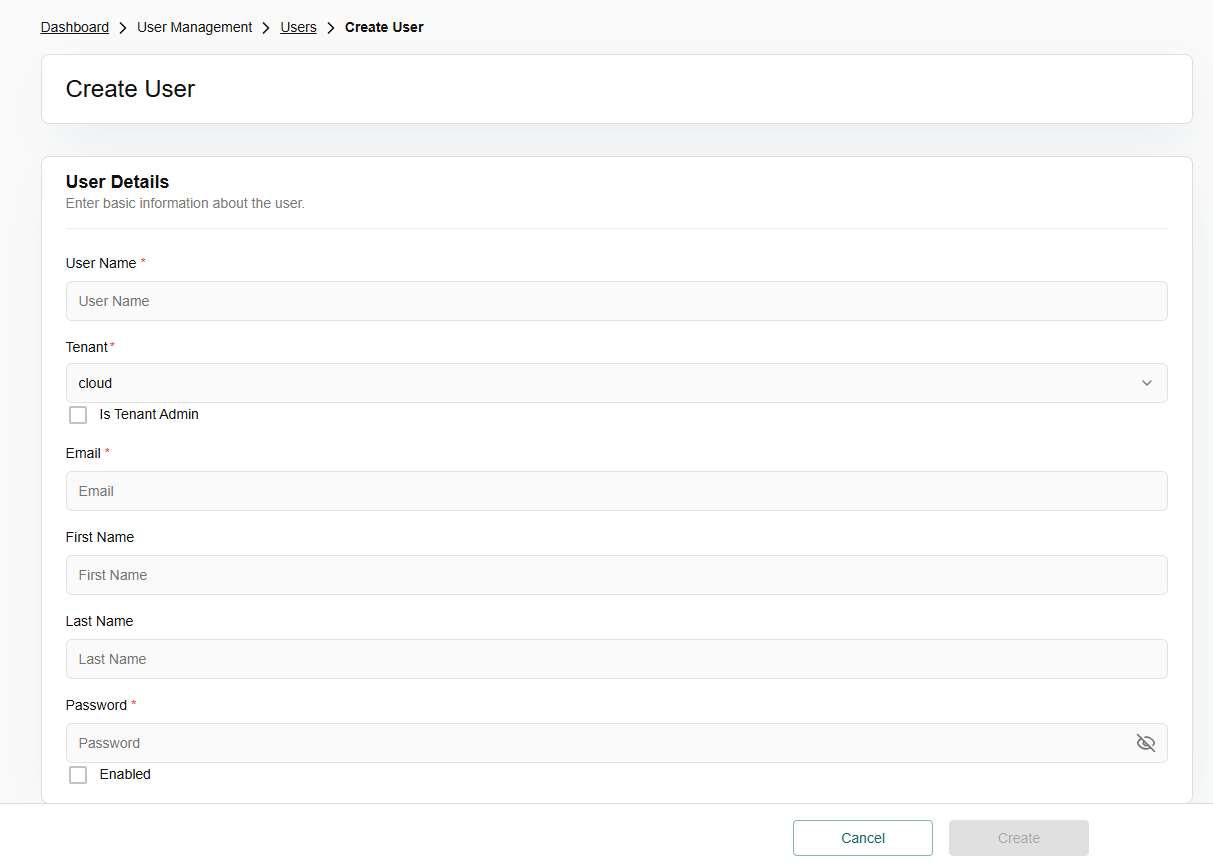
Task: Go to Dashboard via breadcrumb link
Action: pyautogui.click(x=75, y=28)
